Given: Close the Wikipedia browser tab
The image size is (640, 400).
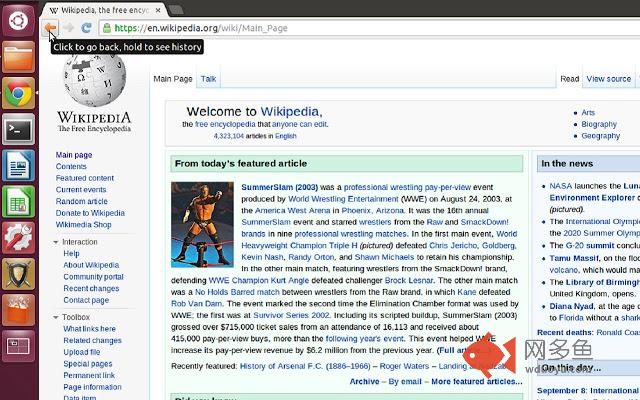Looking at the screenshot, I should pos(158,10).
